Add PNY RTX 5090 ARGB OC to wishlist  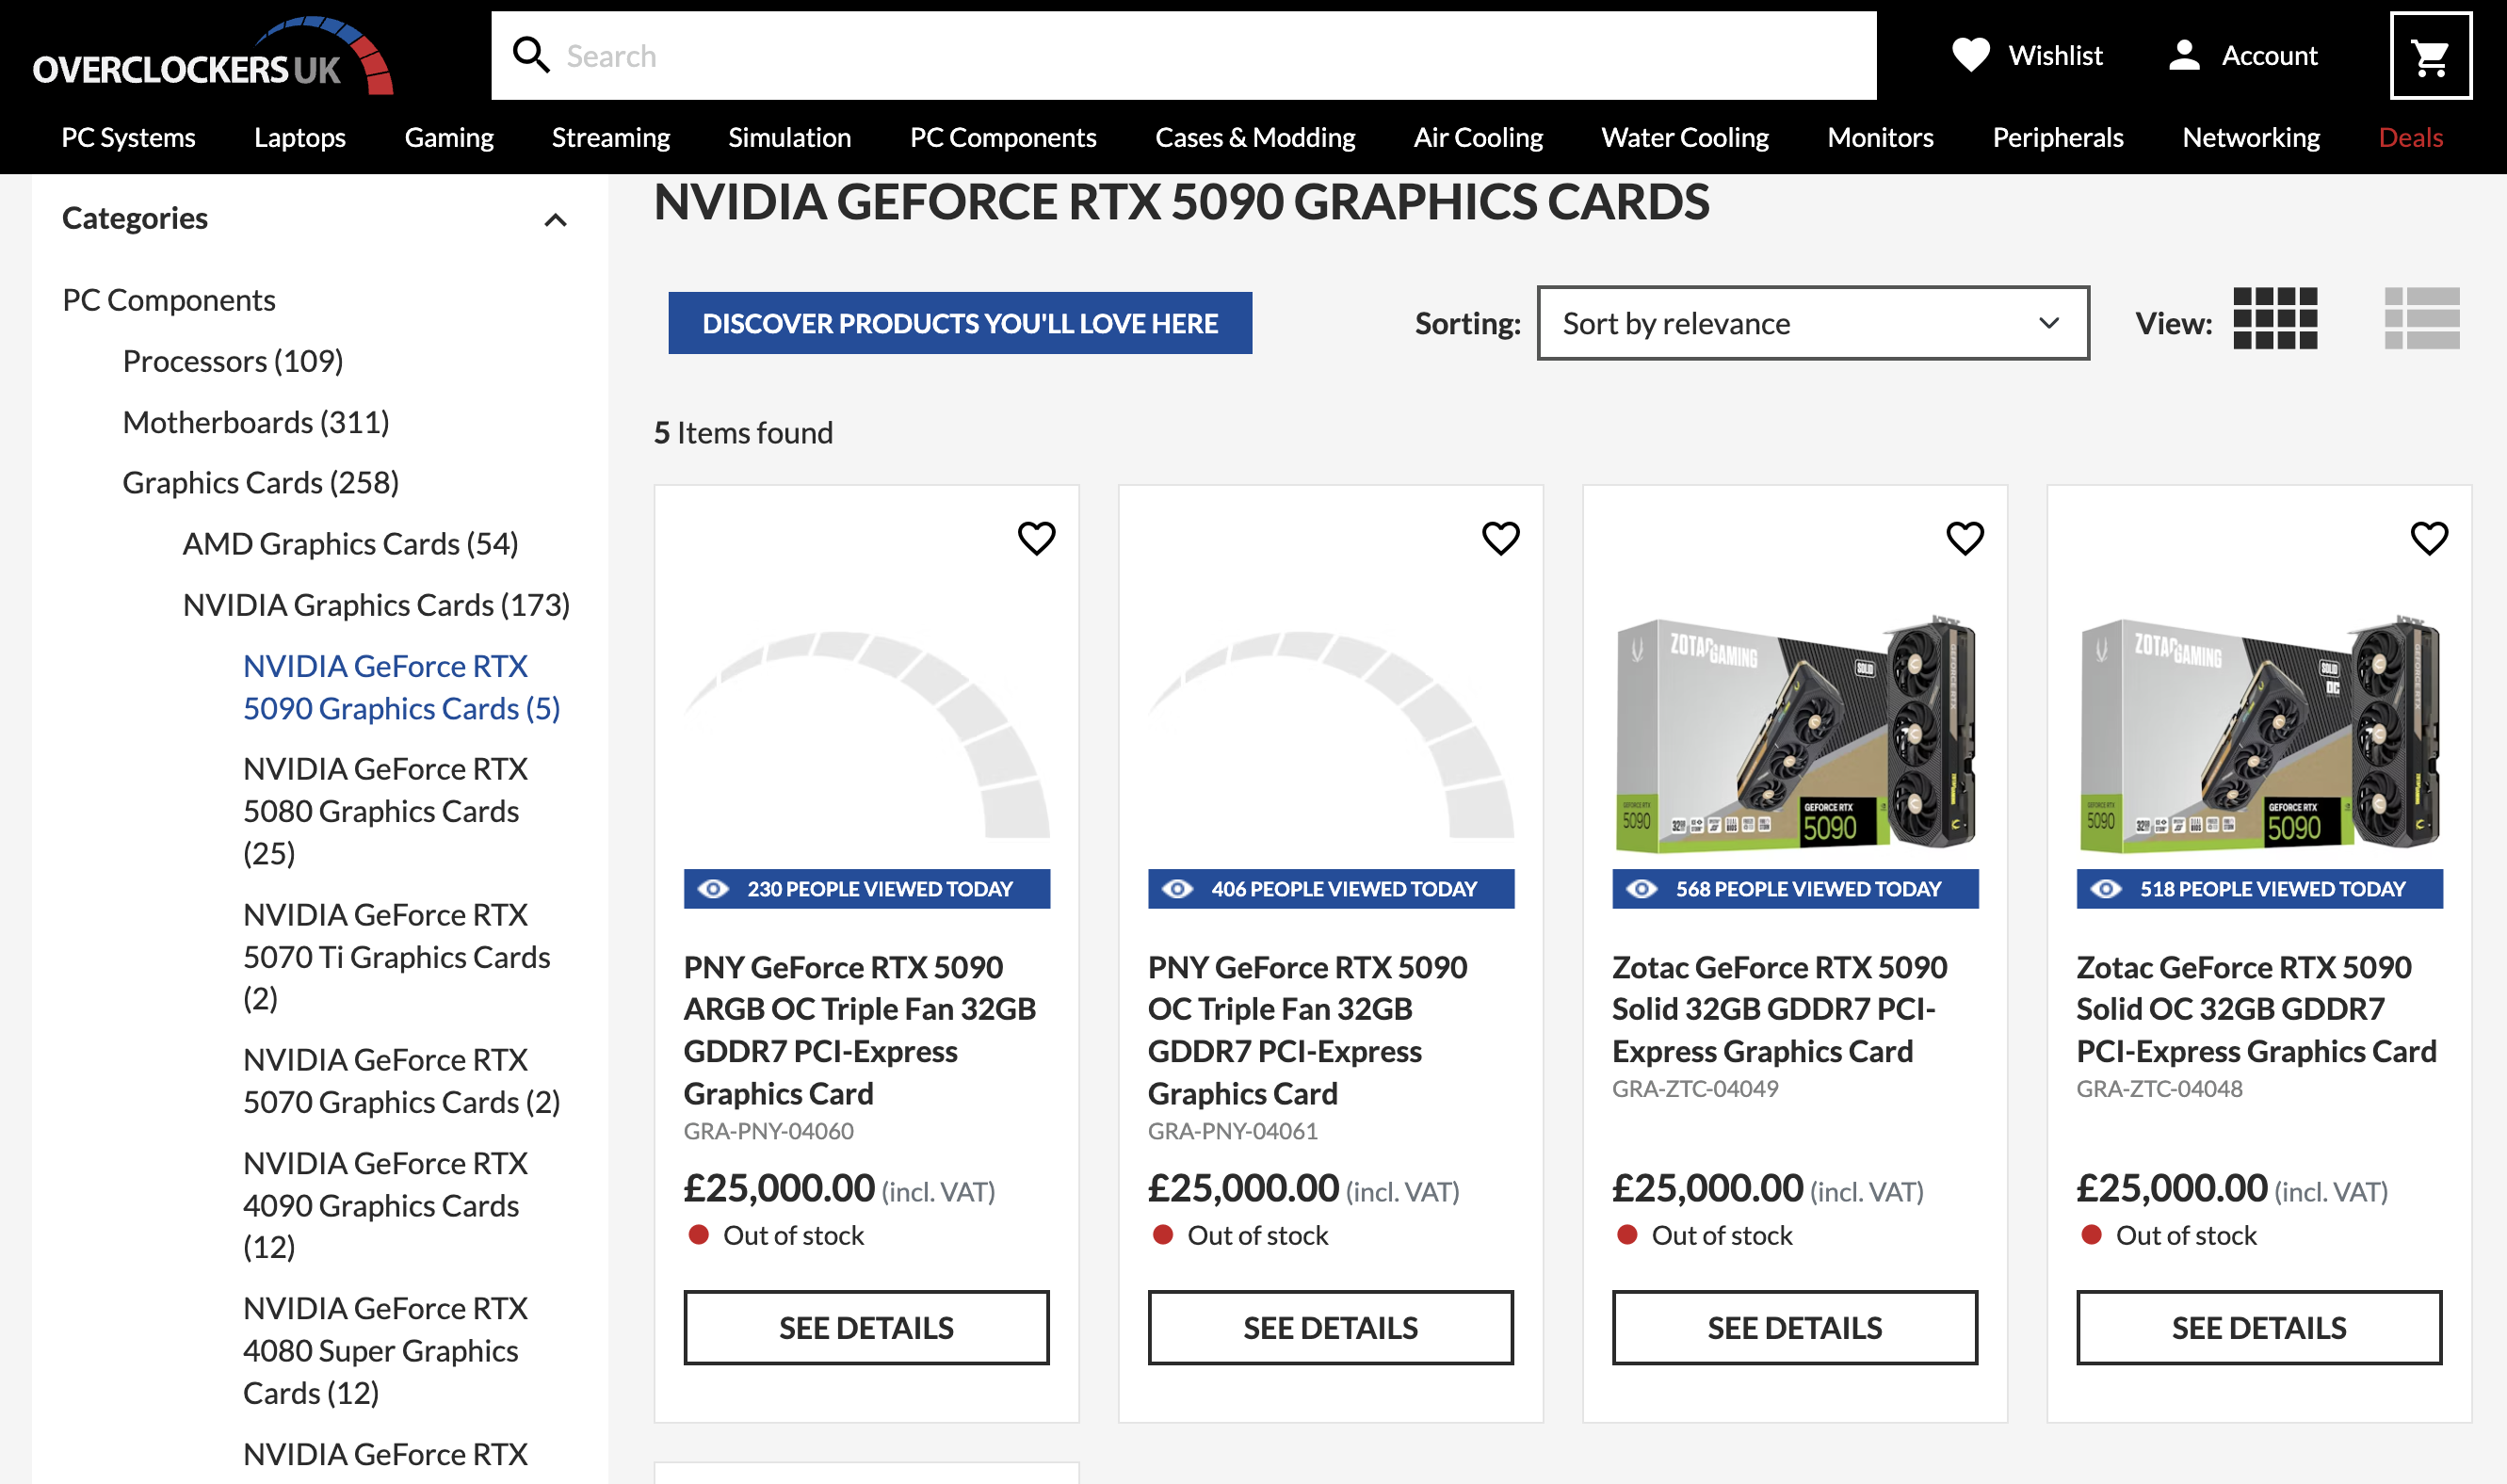click(x=1036, y=538)
